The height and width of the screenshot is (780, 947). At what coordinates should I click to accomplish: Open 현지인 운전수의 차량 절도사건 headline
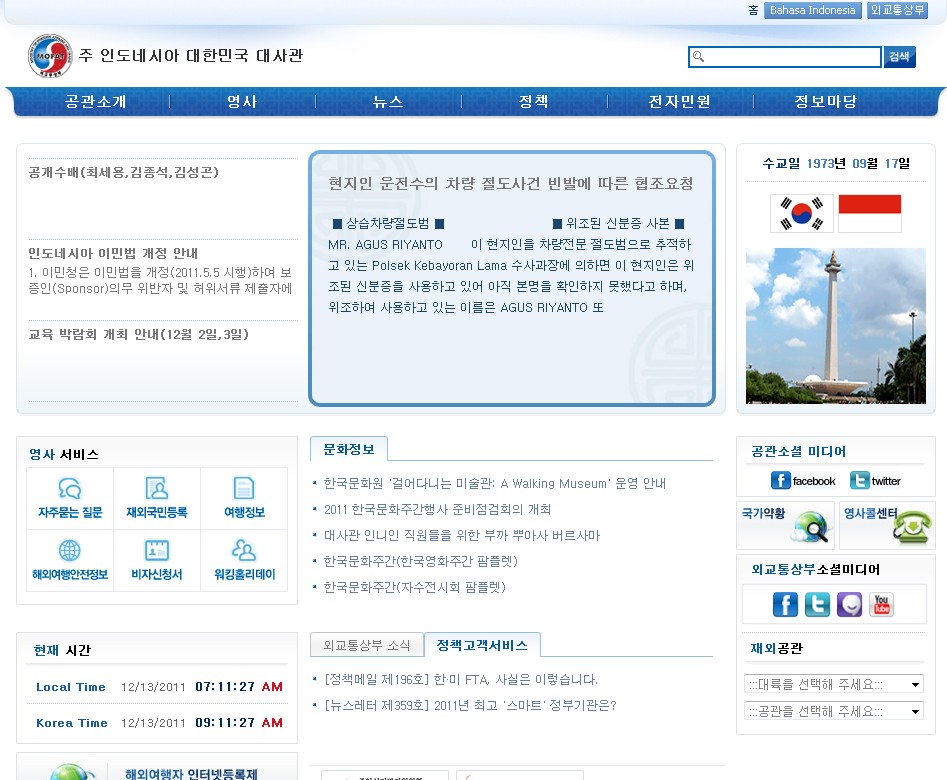[510, 183]
